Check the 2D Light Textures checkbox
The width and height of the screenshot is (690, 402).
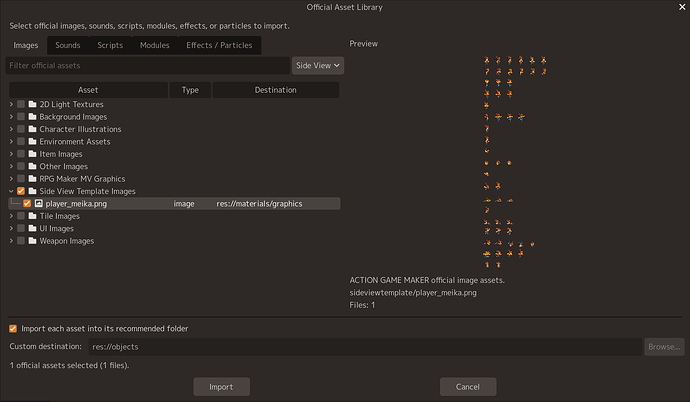pyautogui.click(x=21, y=104)
